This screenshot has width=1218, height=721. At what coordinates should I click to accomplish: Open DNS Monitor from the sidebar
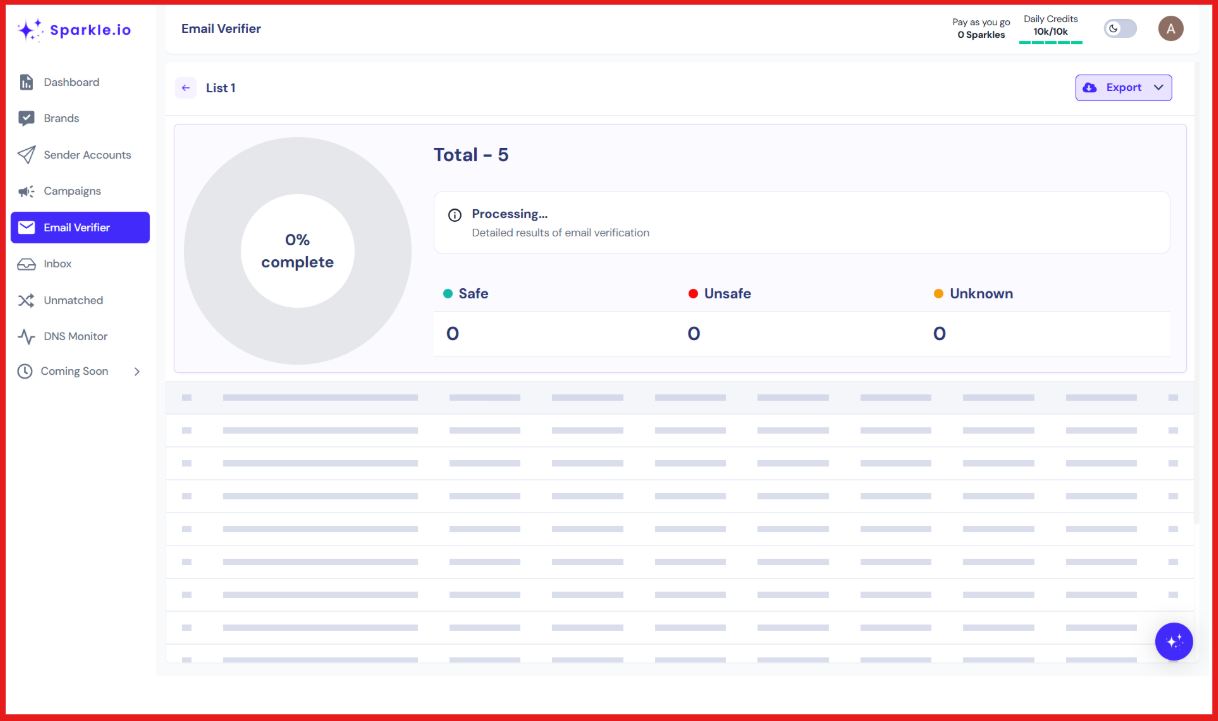(26, 336)
